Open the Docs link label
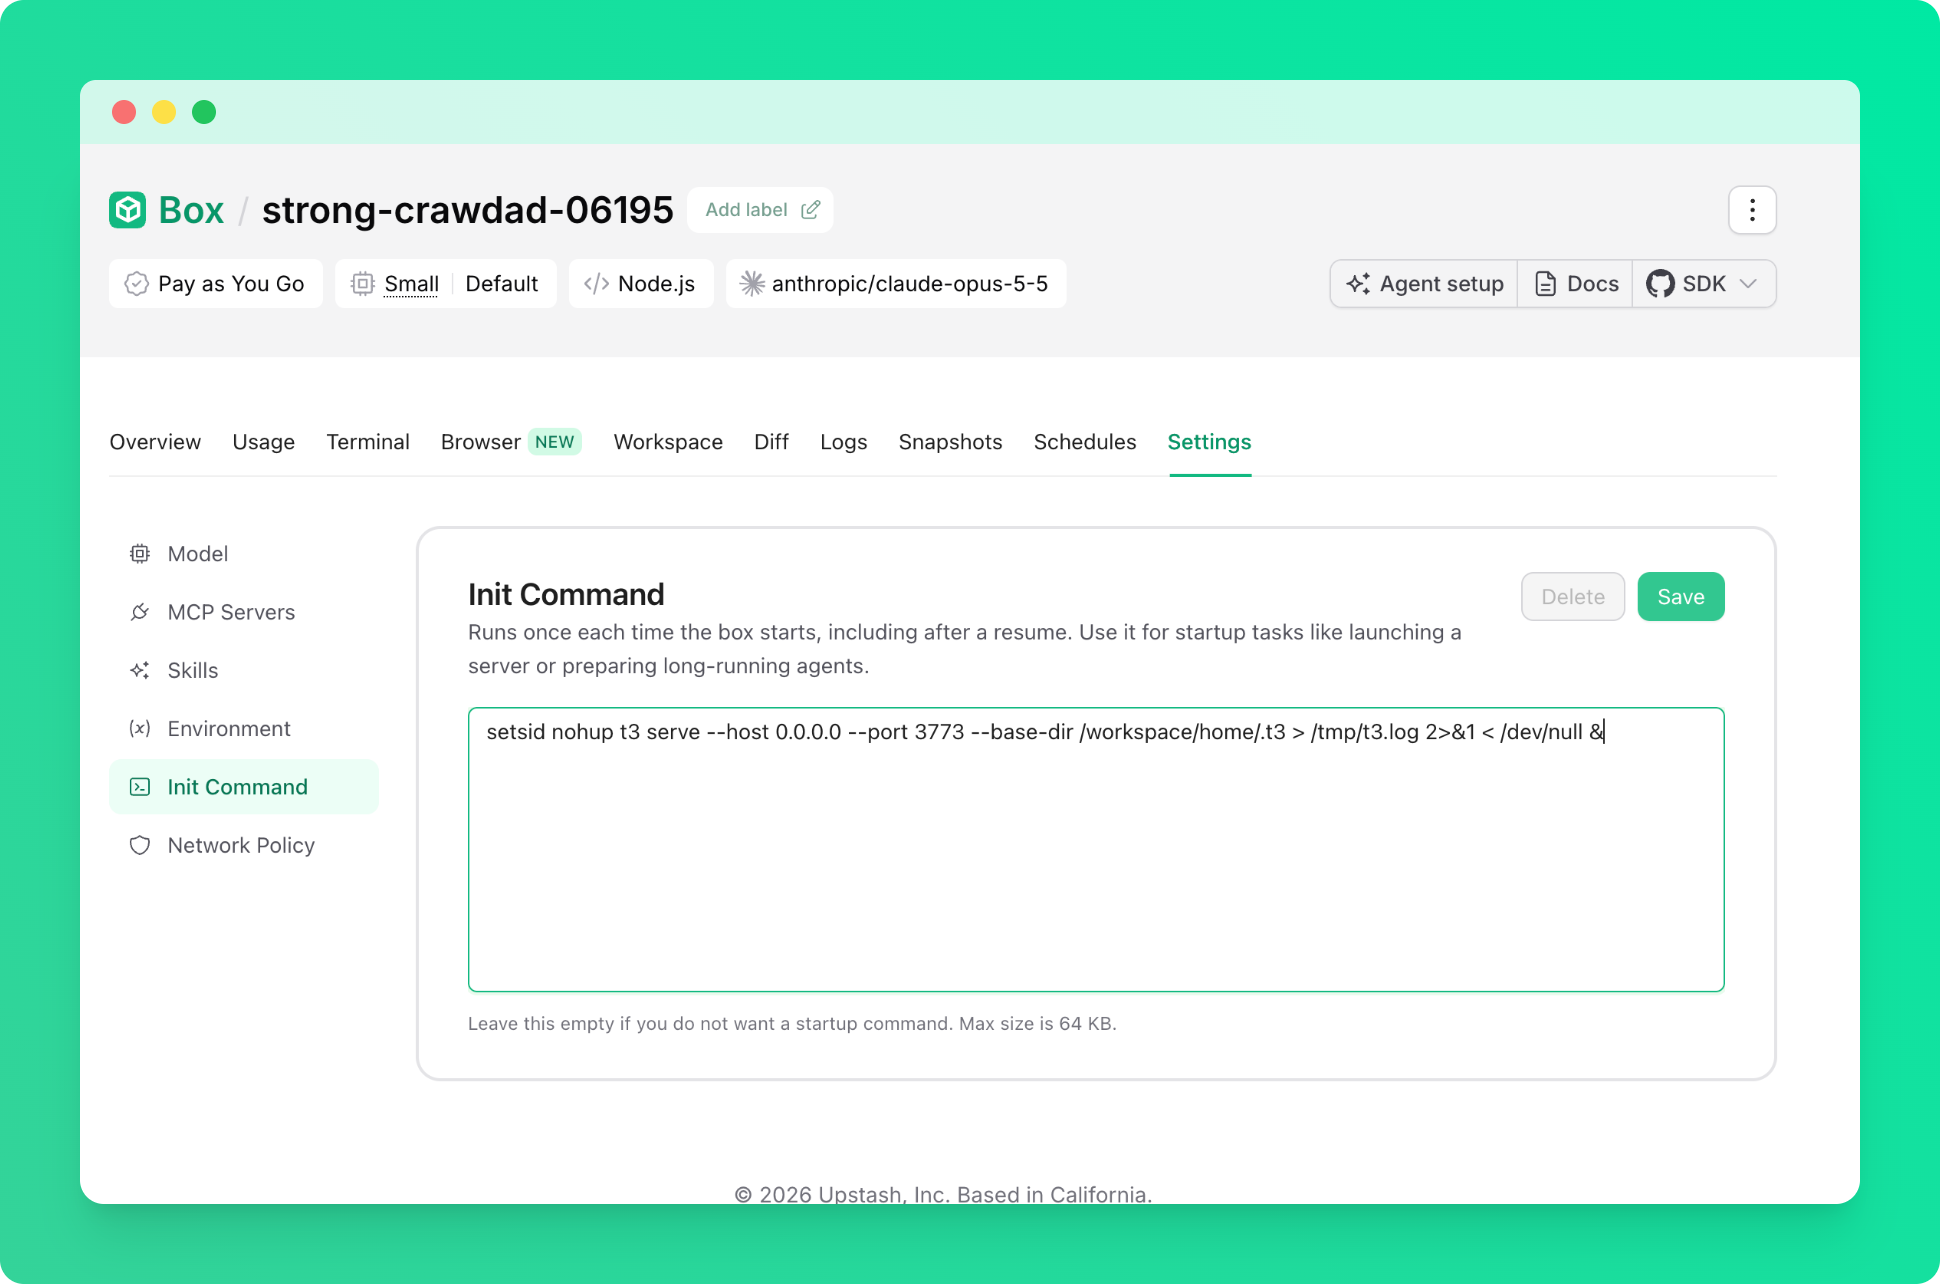 coord(1593,284)
